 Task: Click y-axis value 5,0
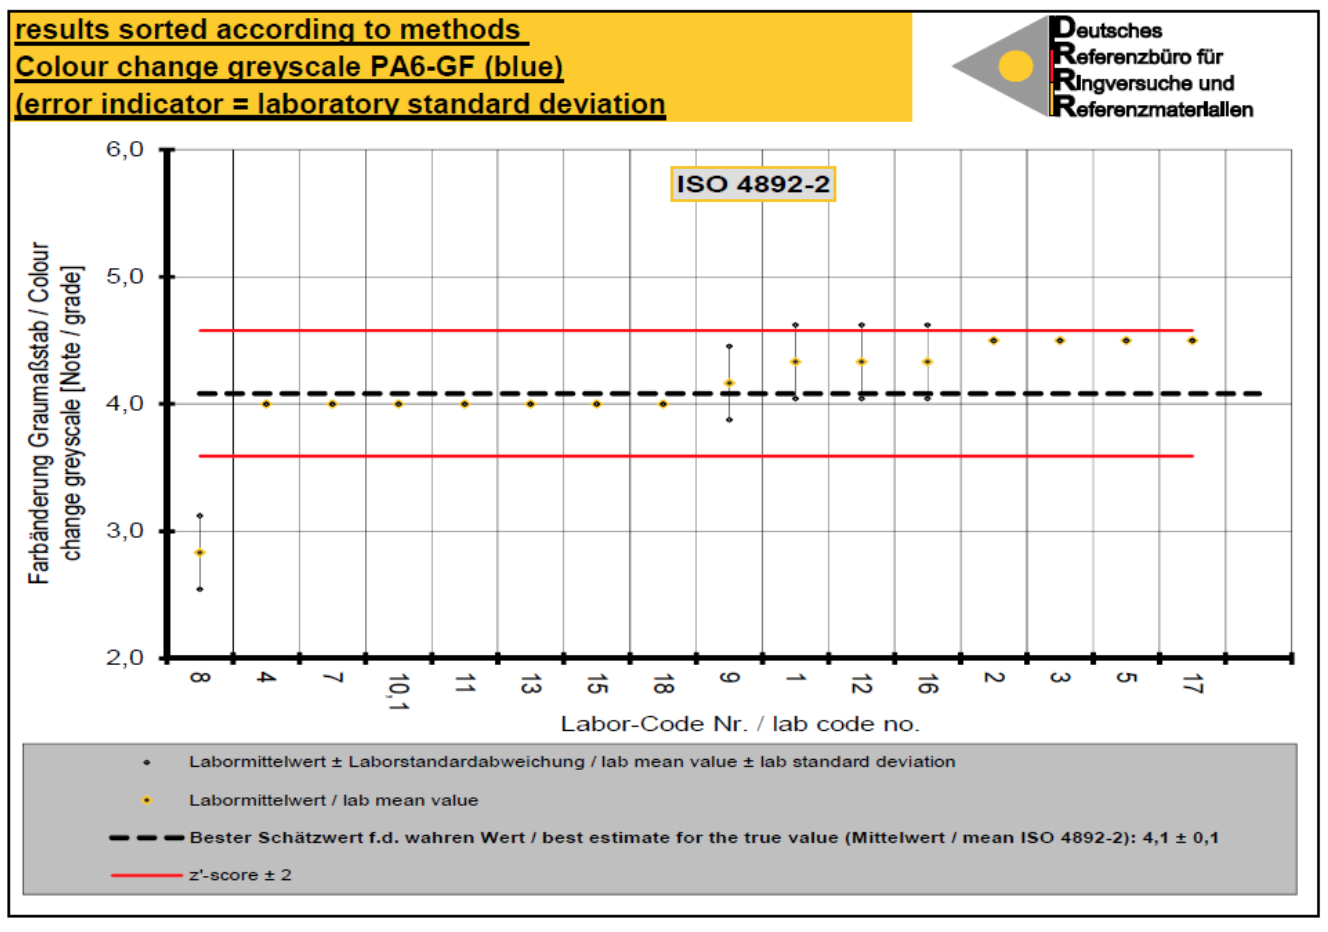pos(125,277)
